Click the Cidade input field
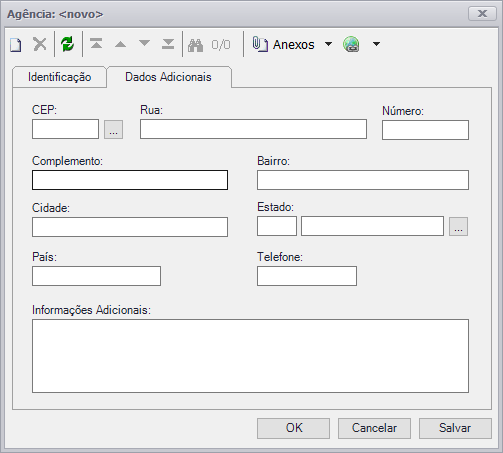This screenshot has height=453, width=503. pyautogui.click(x=130, y=227)
